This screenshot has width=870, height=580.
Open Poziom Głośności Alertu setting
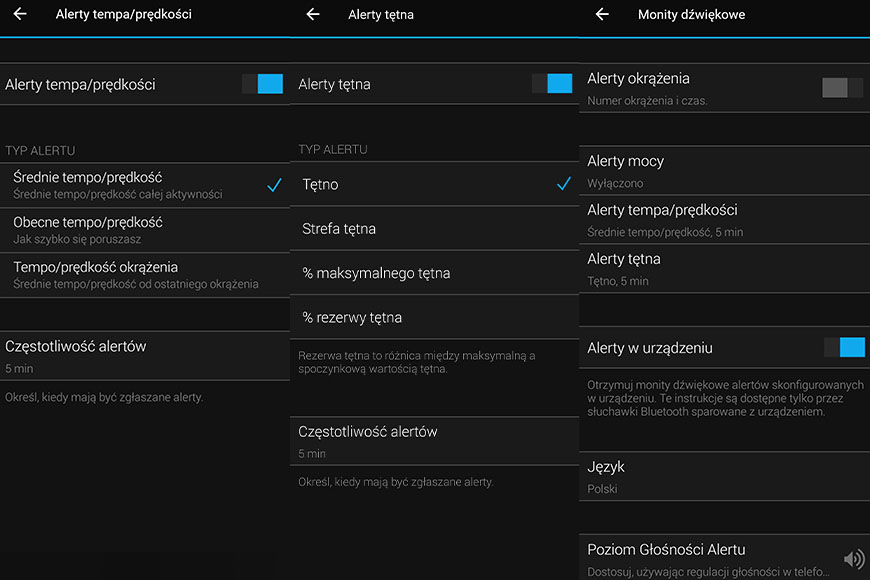click(x=725, y=558)
